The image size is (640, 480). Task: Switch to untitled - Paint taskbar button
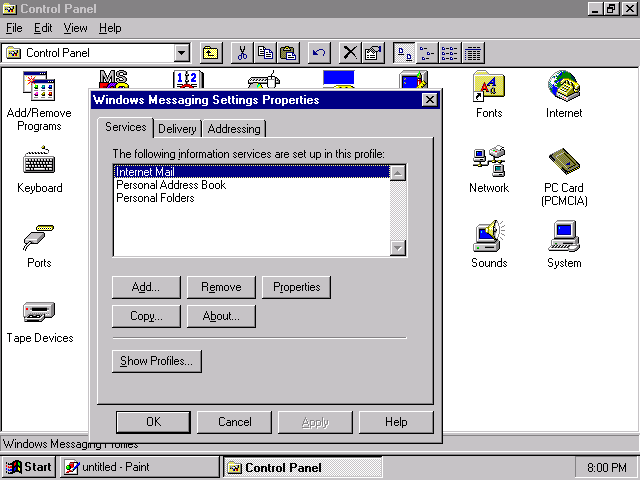tap(140, 467)
